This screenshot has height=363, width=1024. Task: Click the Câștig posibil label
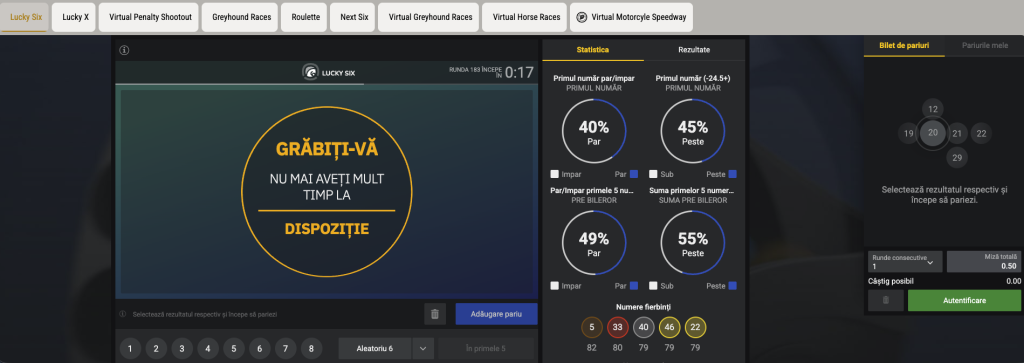[x=891, y=281]
